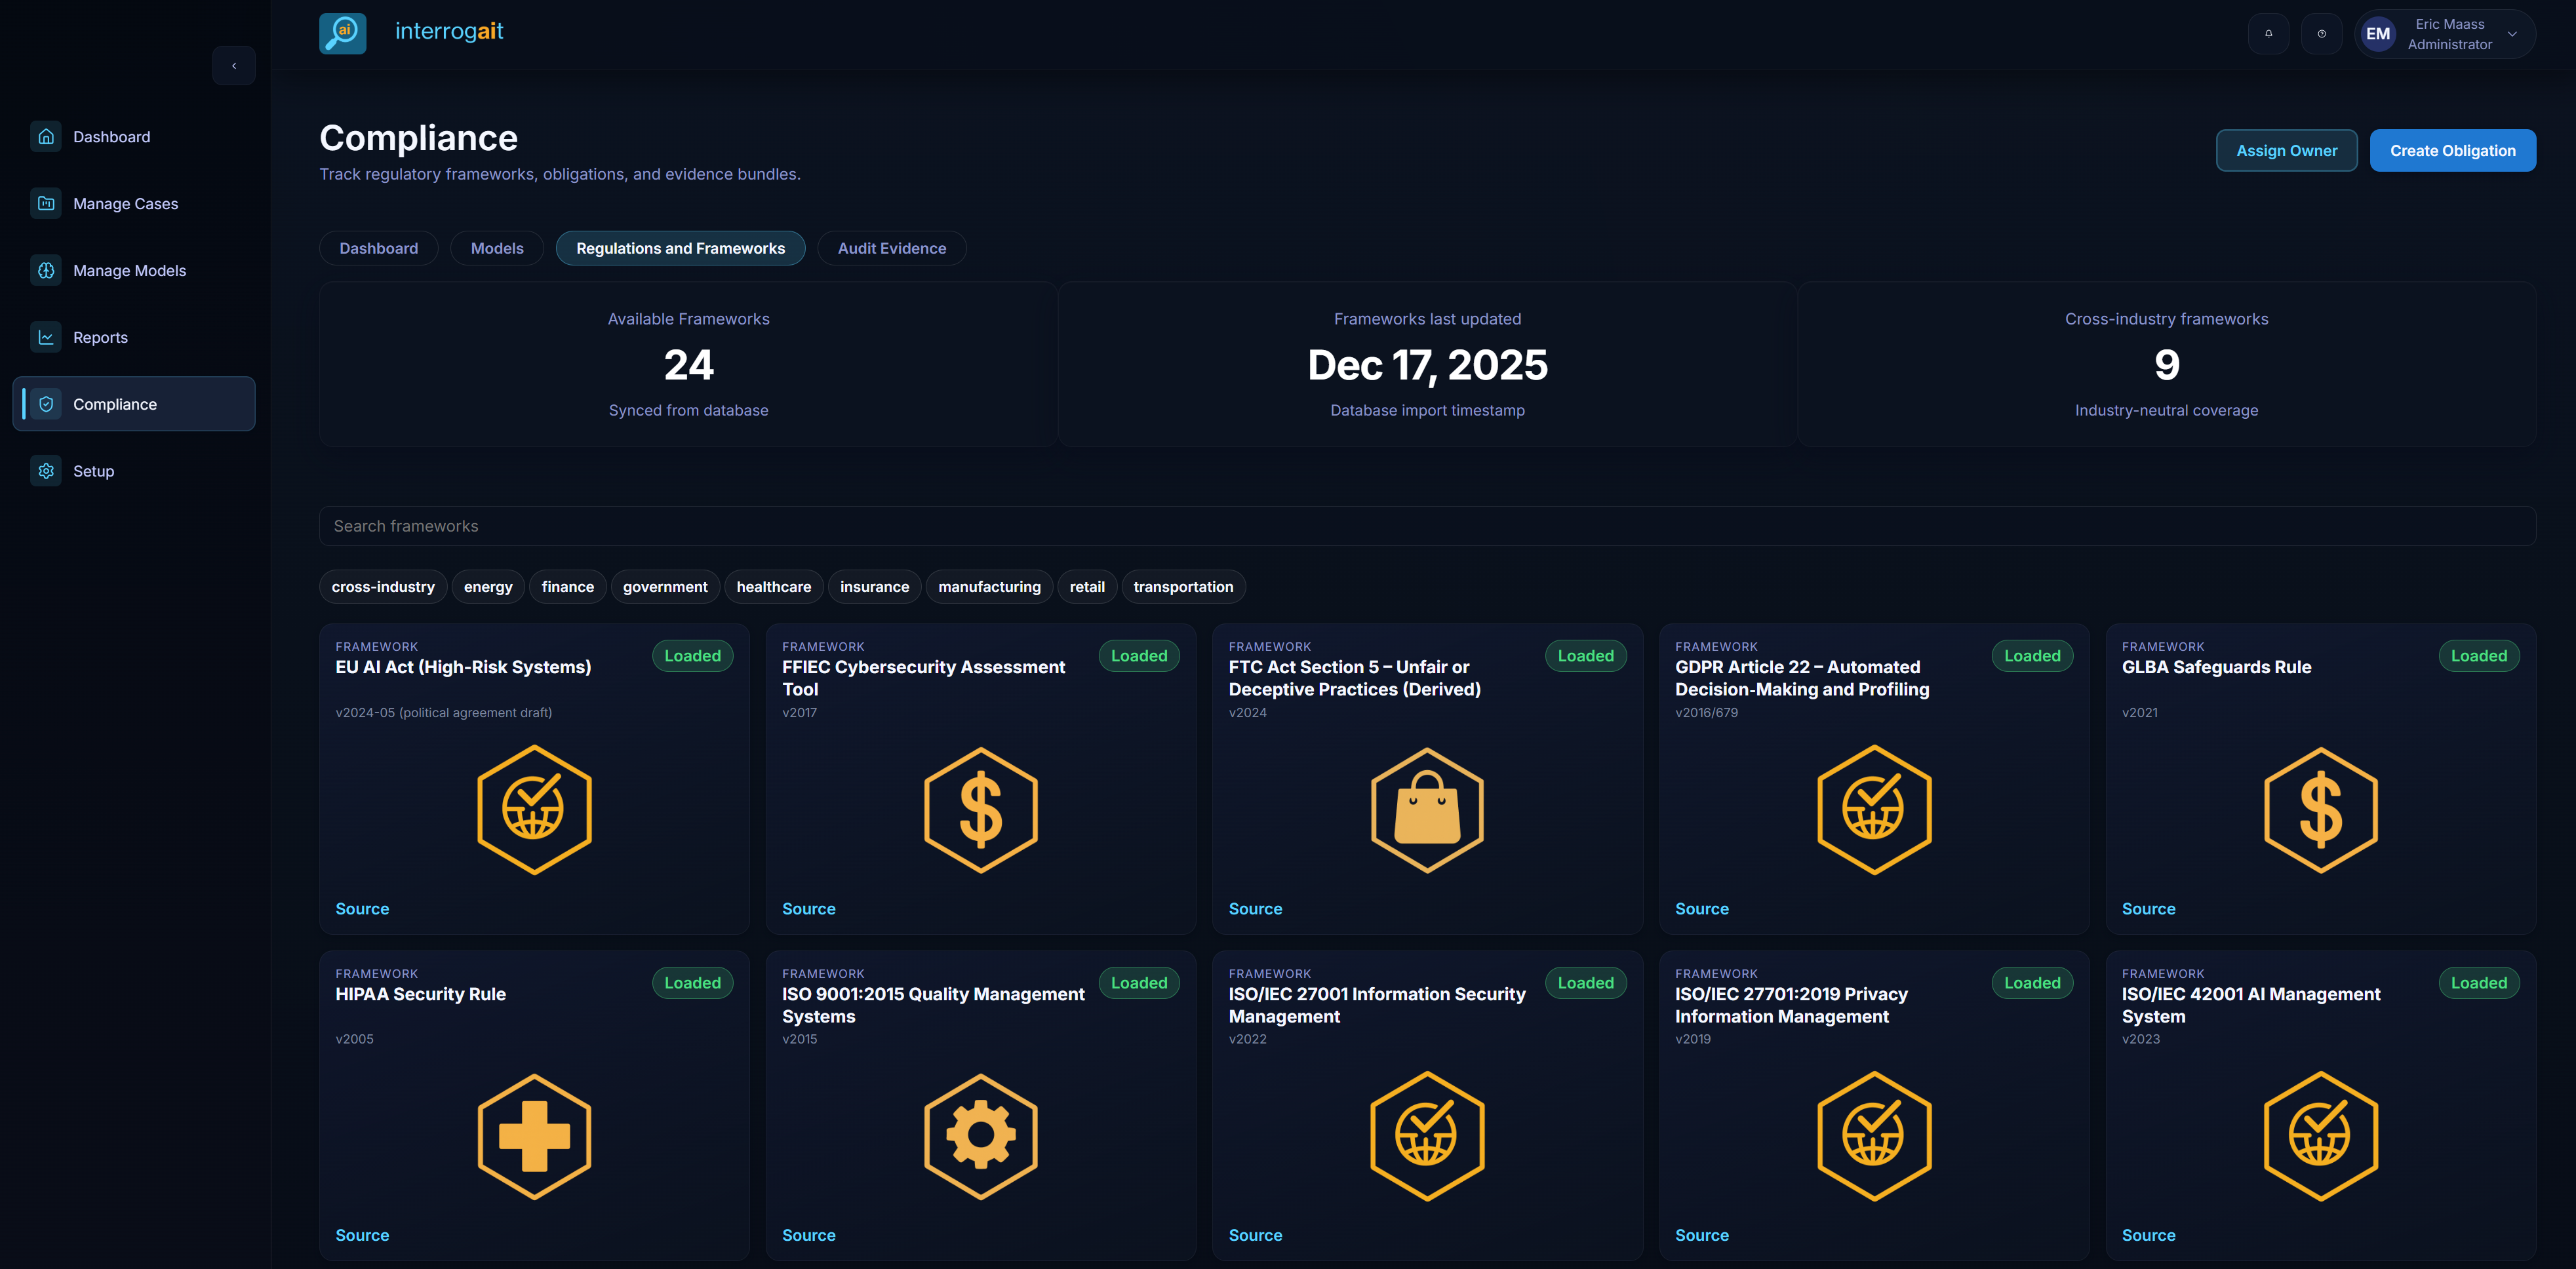The image size is (2576, 1269).
Task: Click the interrogait magnifier logo
Action: (343, 33)
